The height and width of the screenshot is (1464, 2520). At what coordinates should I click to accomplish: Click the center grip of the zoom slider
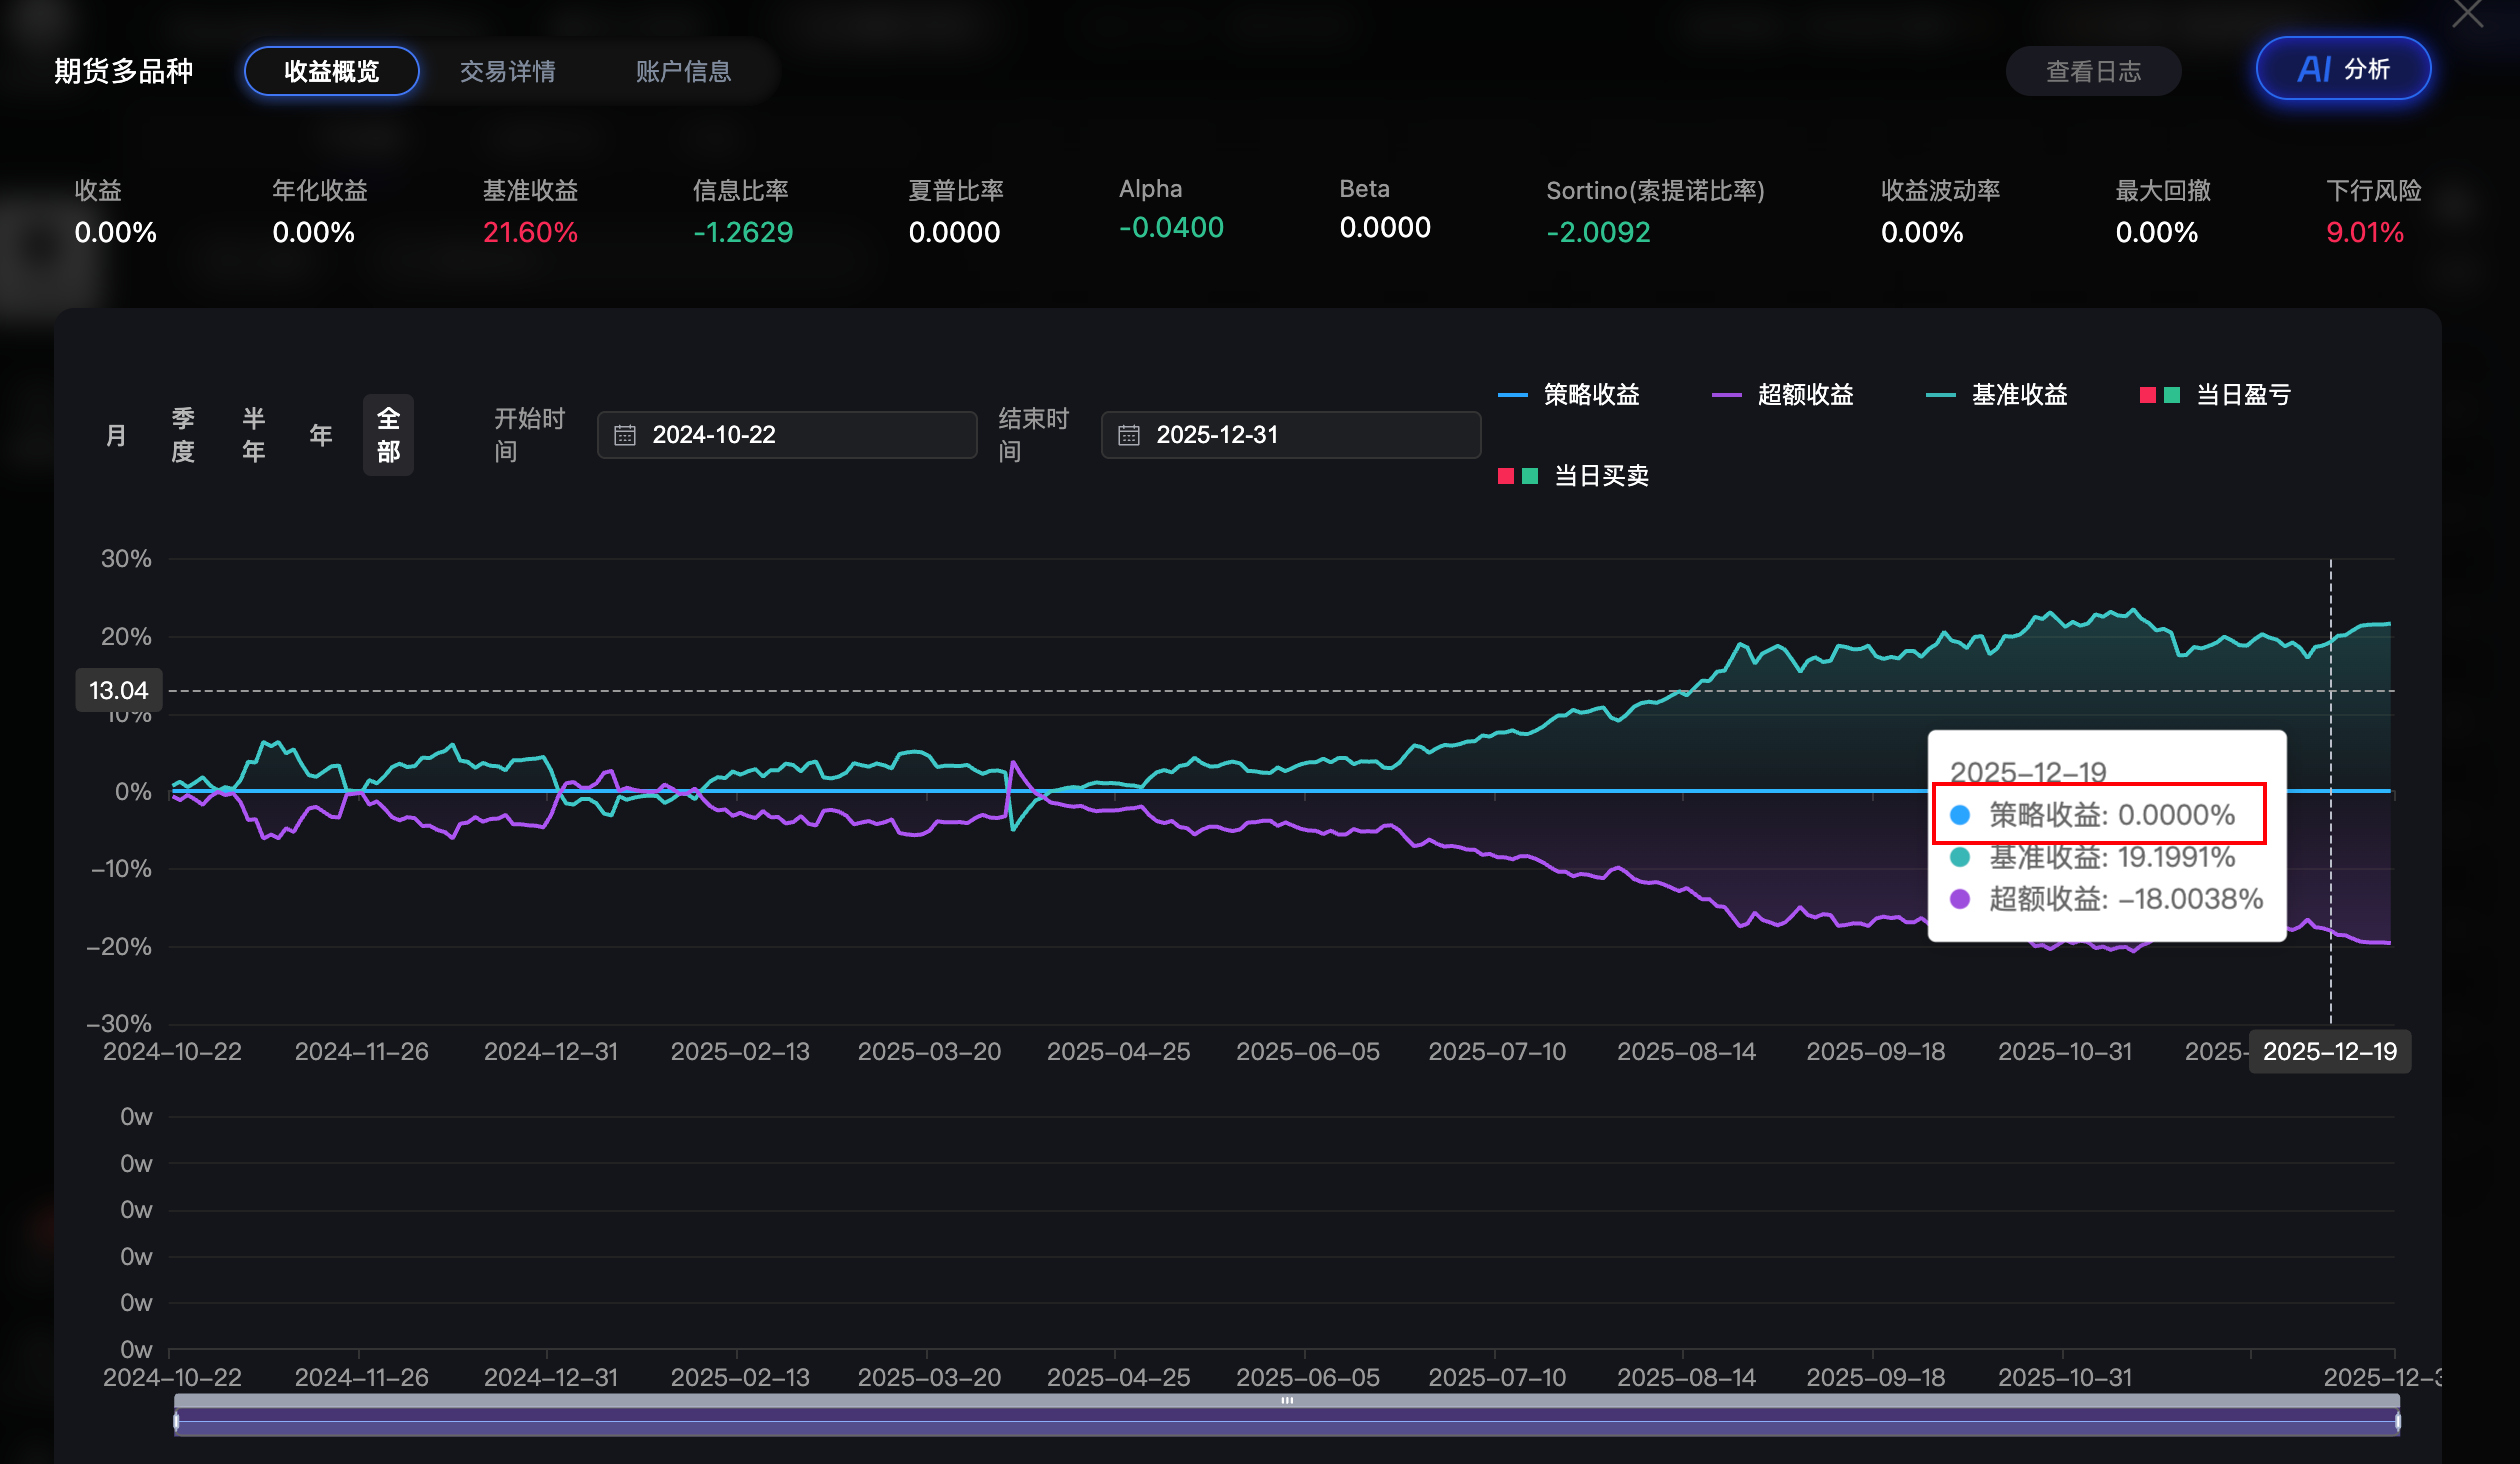[x=1287, y=1400]
